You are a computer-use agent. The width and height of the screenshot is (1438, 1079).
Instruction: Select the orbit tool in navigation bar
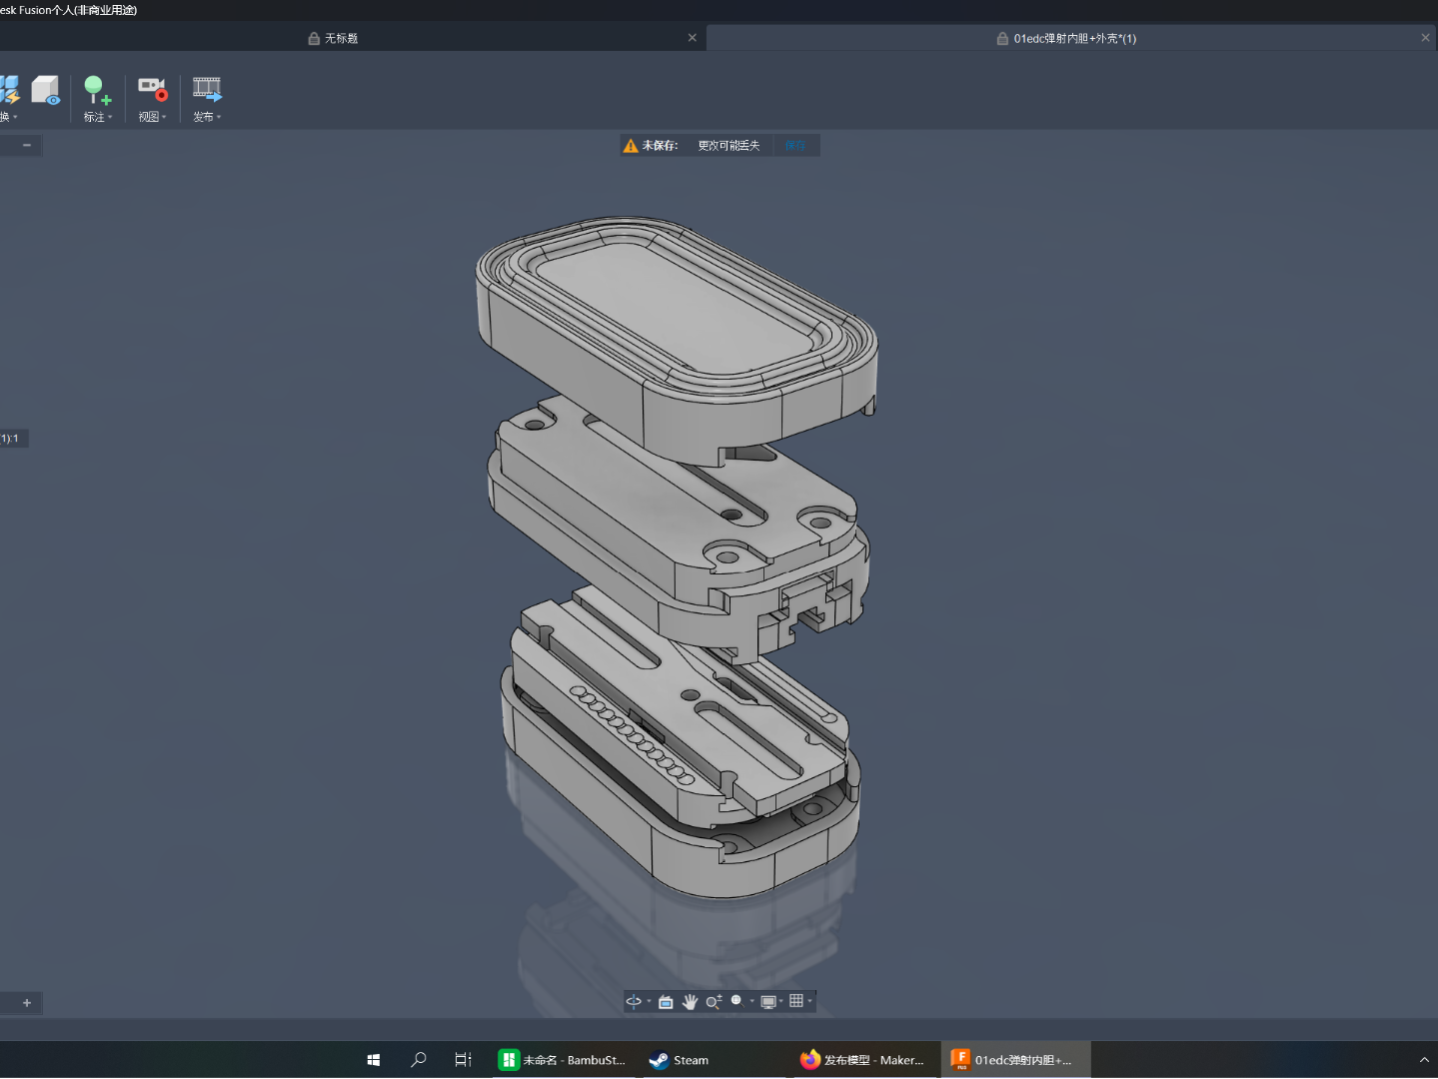(634, 1001)
